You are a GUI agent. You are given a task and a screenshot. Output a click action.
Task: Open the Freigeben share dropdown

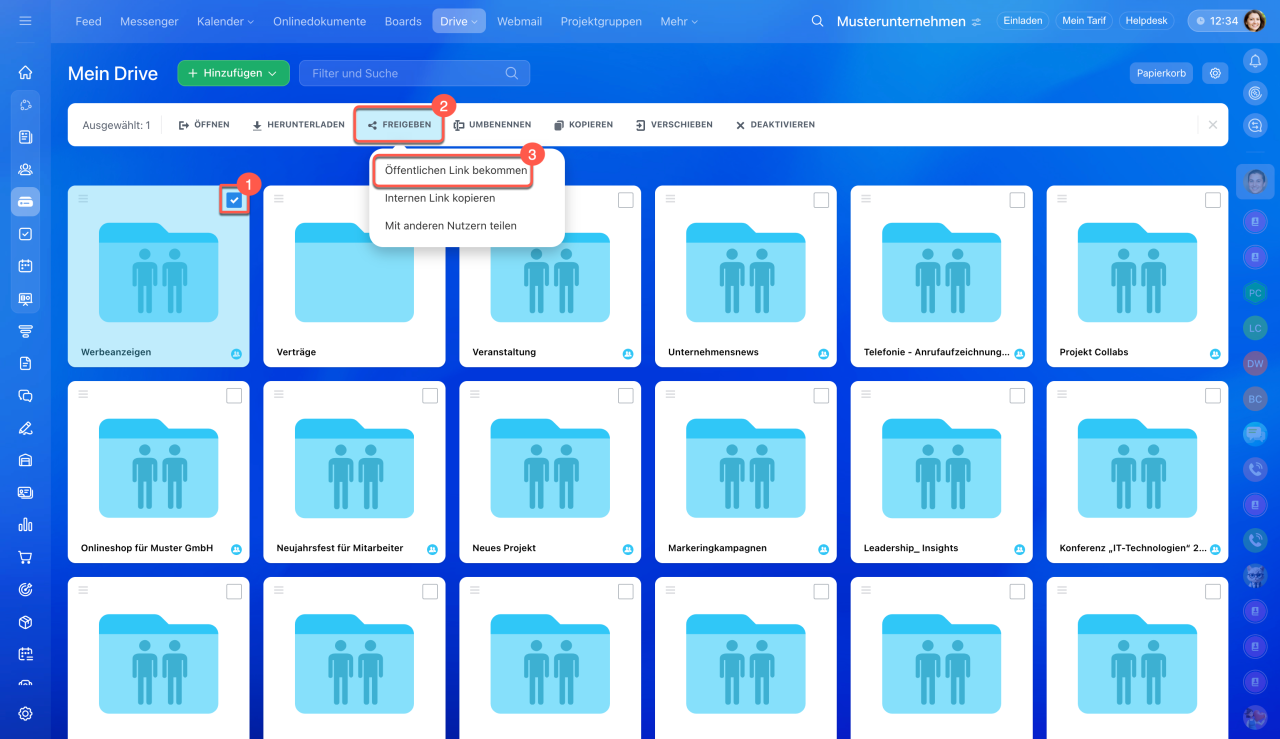399,125
